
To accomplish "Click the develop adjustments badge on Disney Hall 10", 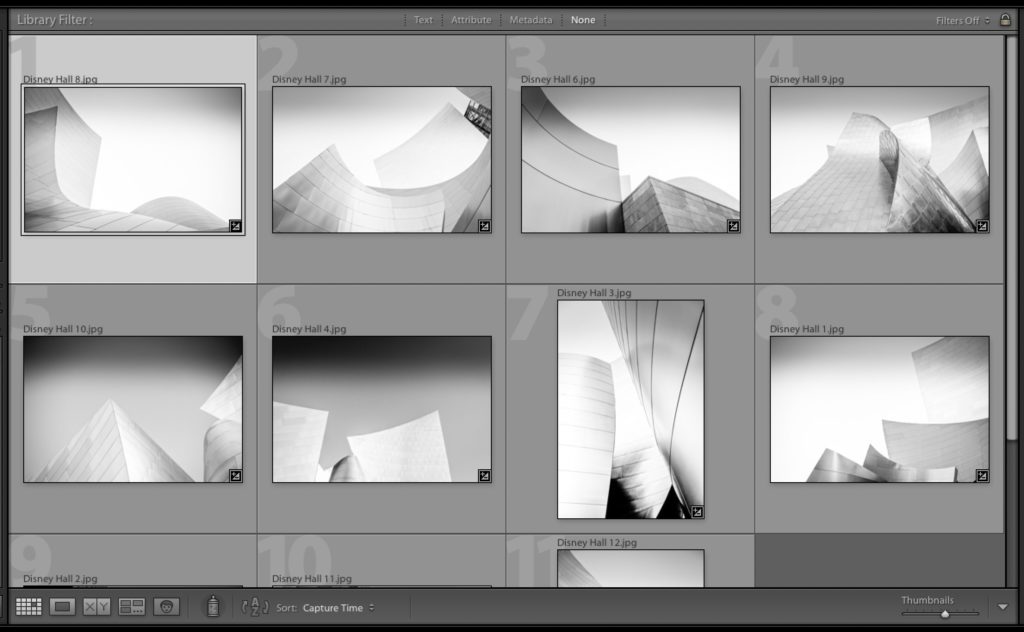I will click(x=236, y=476).
